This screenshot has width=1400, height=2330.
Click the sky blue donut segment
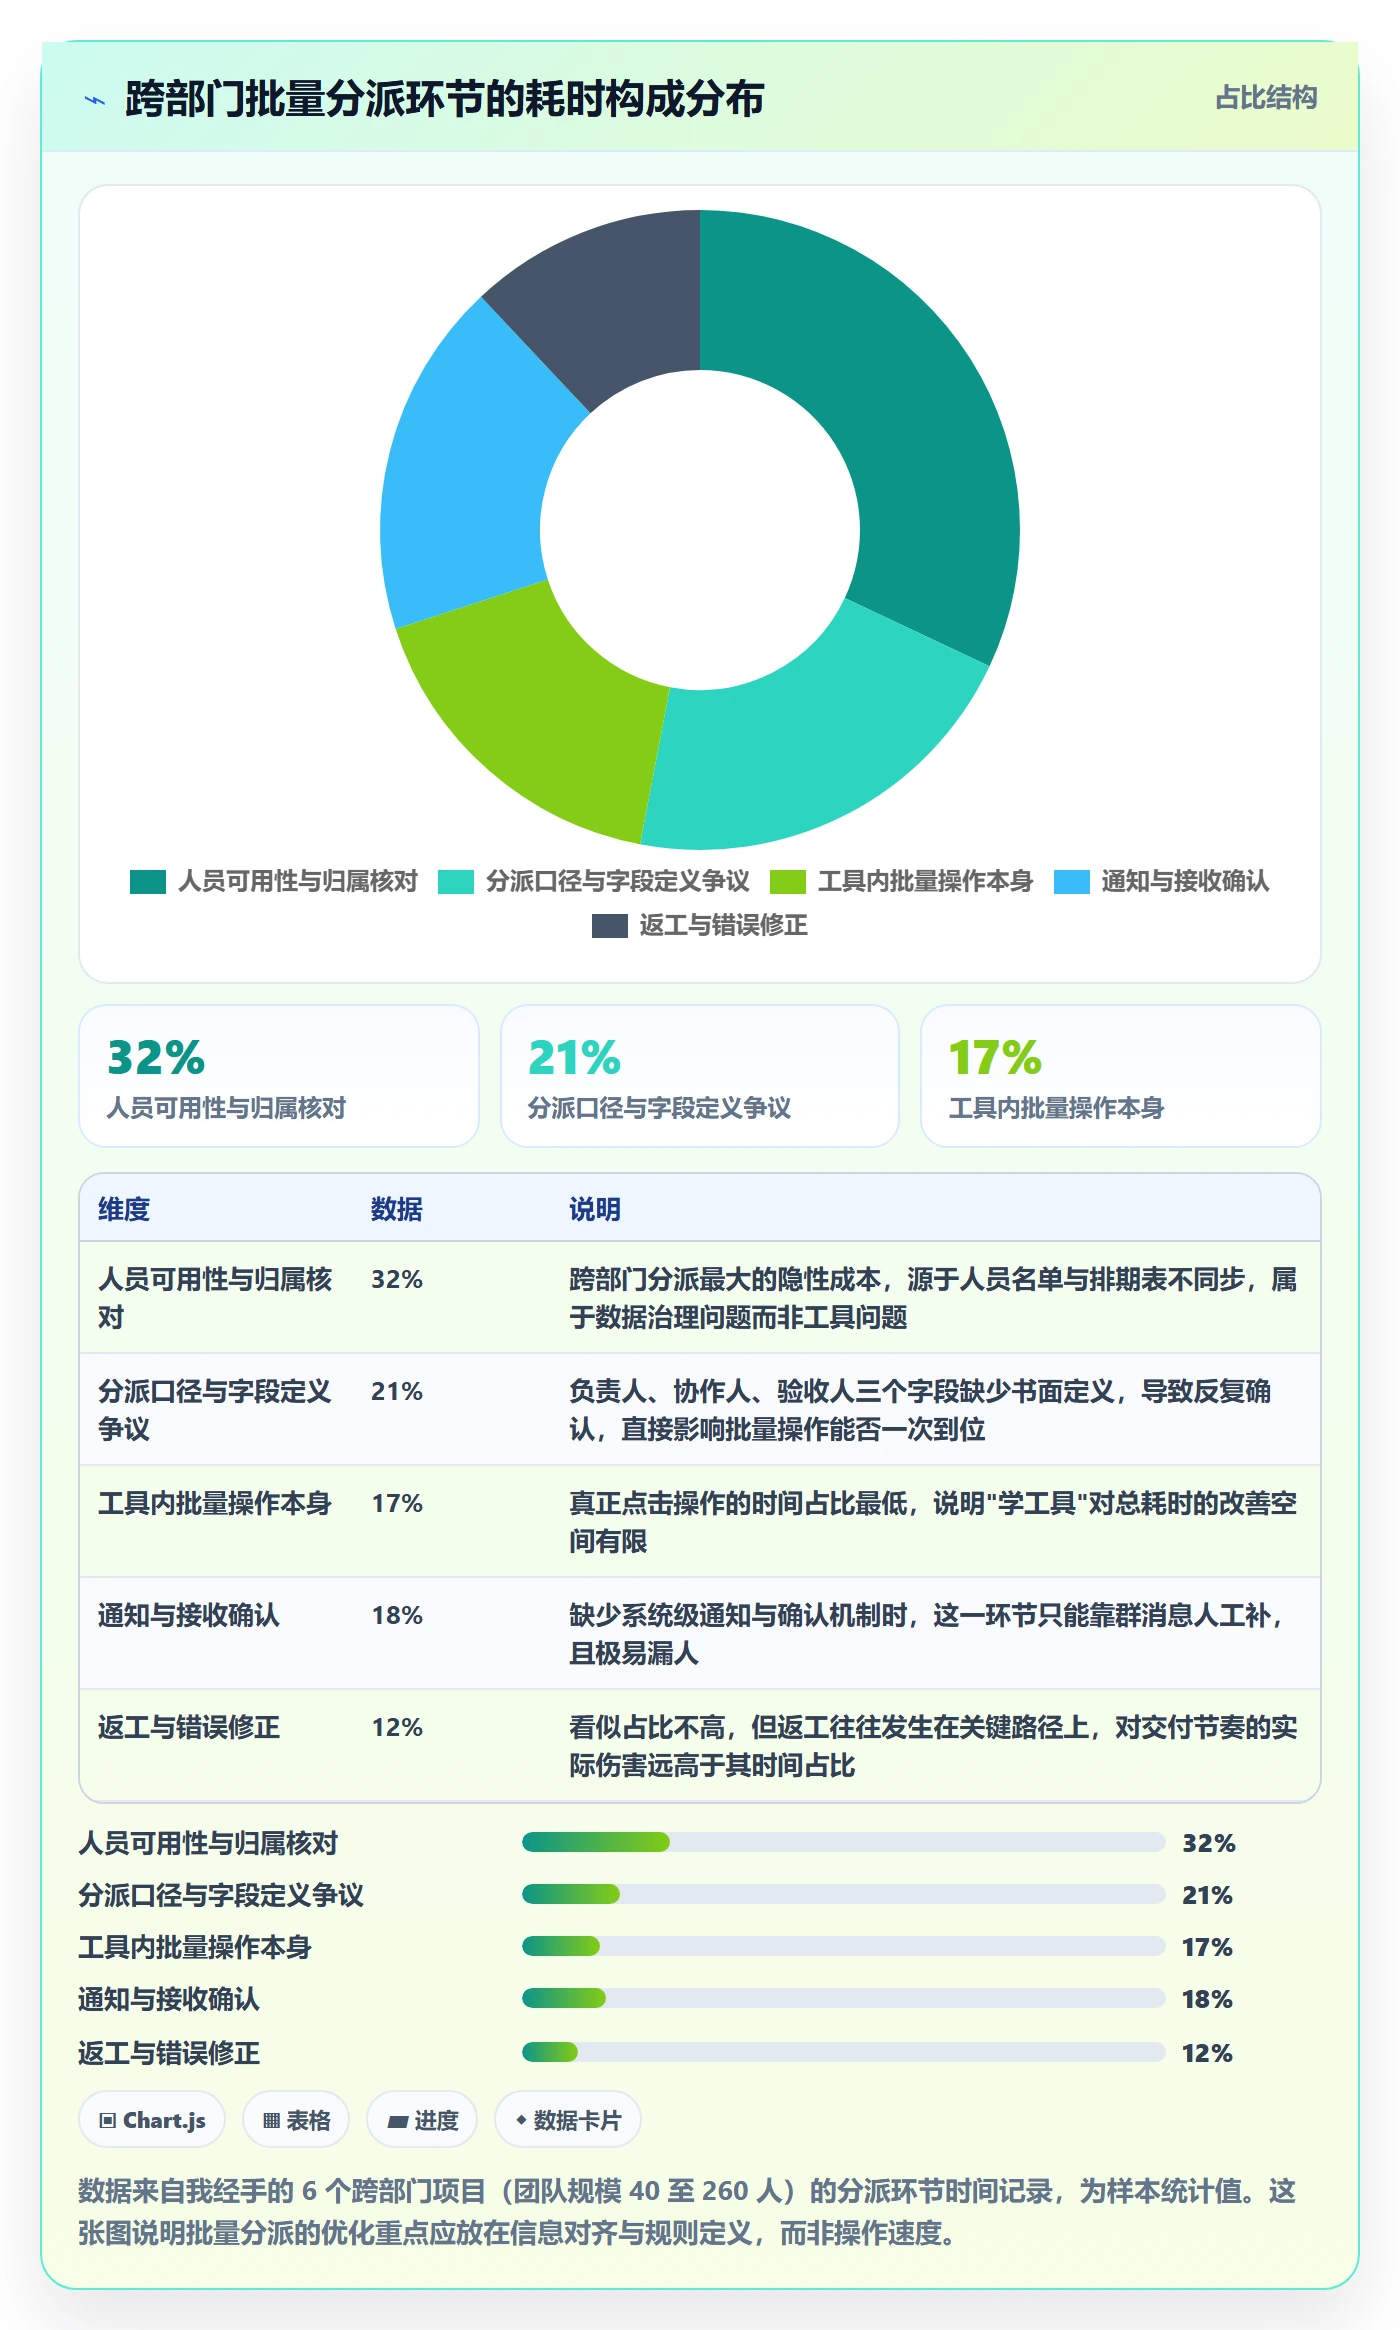tap(465, 480)
